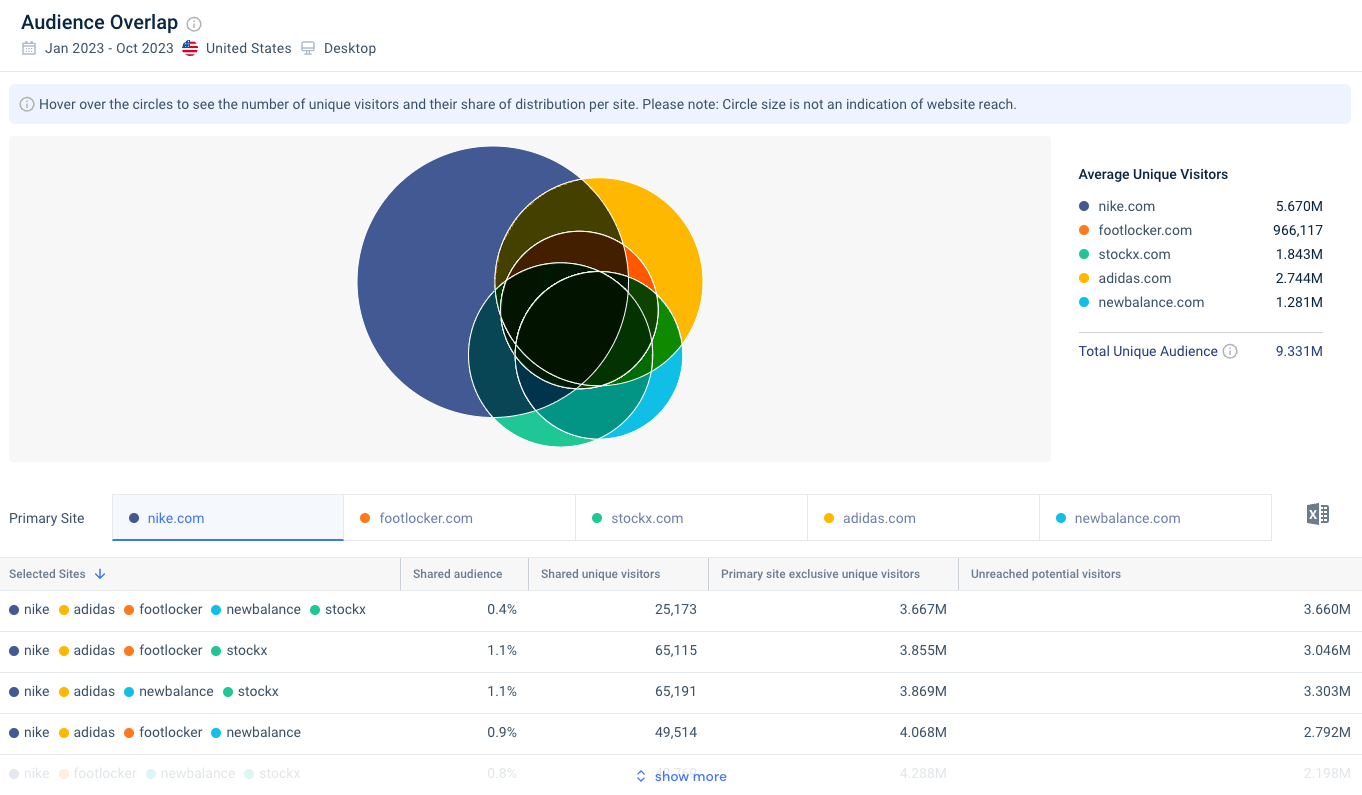Switch to the adidas.com primary site tab

(x=924, y=518)
